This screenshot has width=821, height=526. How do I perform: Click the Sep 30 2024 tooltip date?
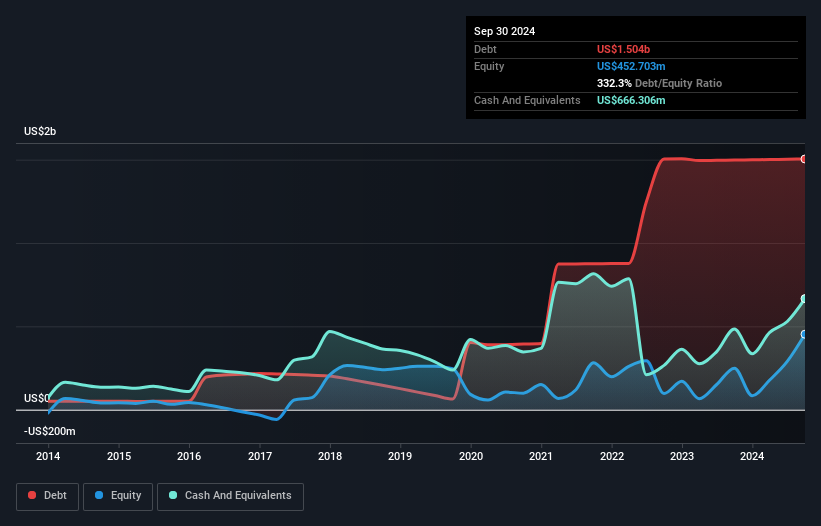(x=504, y=31)
